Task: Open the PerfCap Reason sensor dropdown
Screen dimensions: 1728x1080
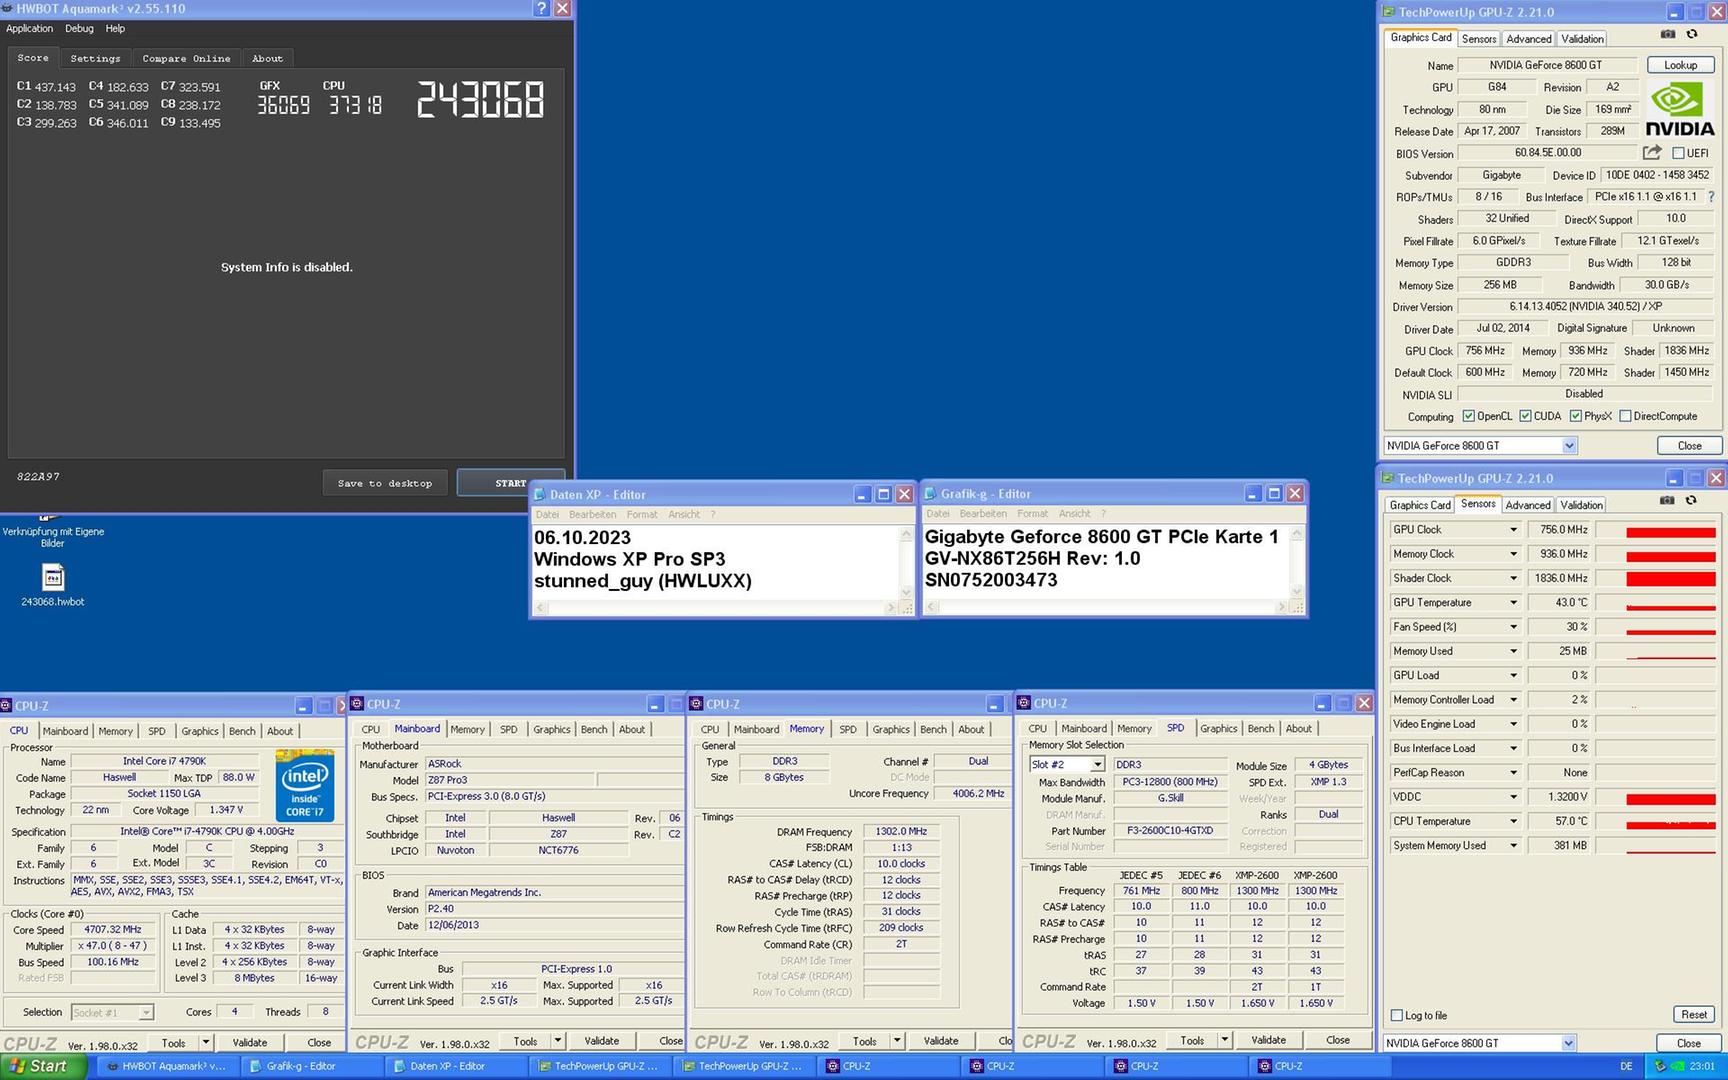Action: (x=1513, y=773)
